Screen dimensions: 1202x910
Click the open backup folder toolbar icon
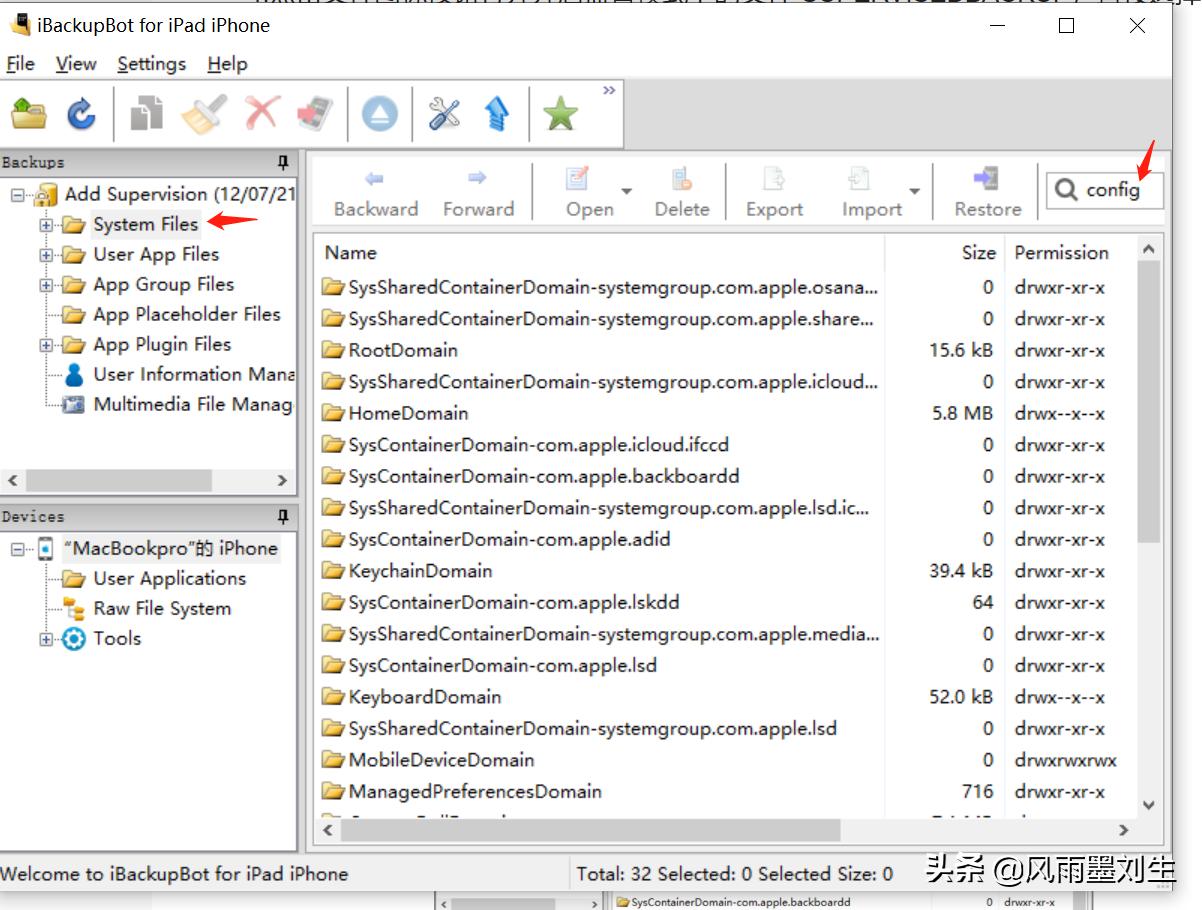pos(29,114)
